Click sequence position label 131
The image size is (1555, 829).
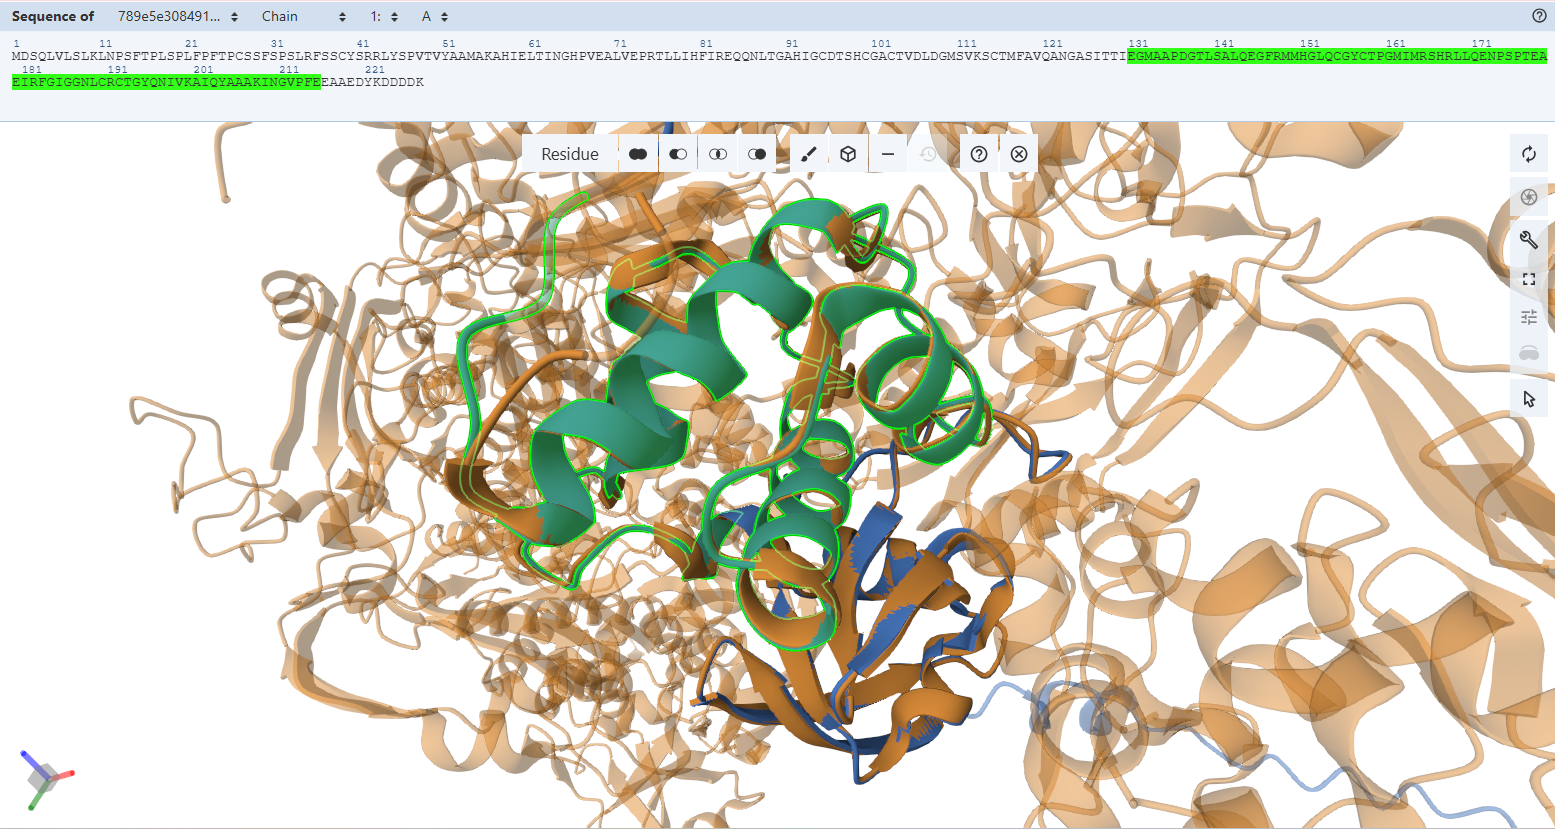click(x=1138, y=44)
